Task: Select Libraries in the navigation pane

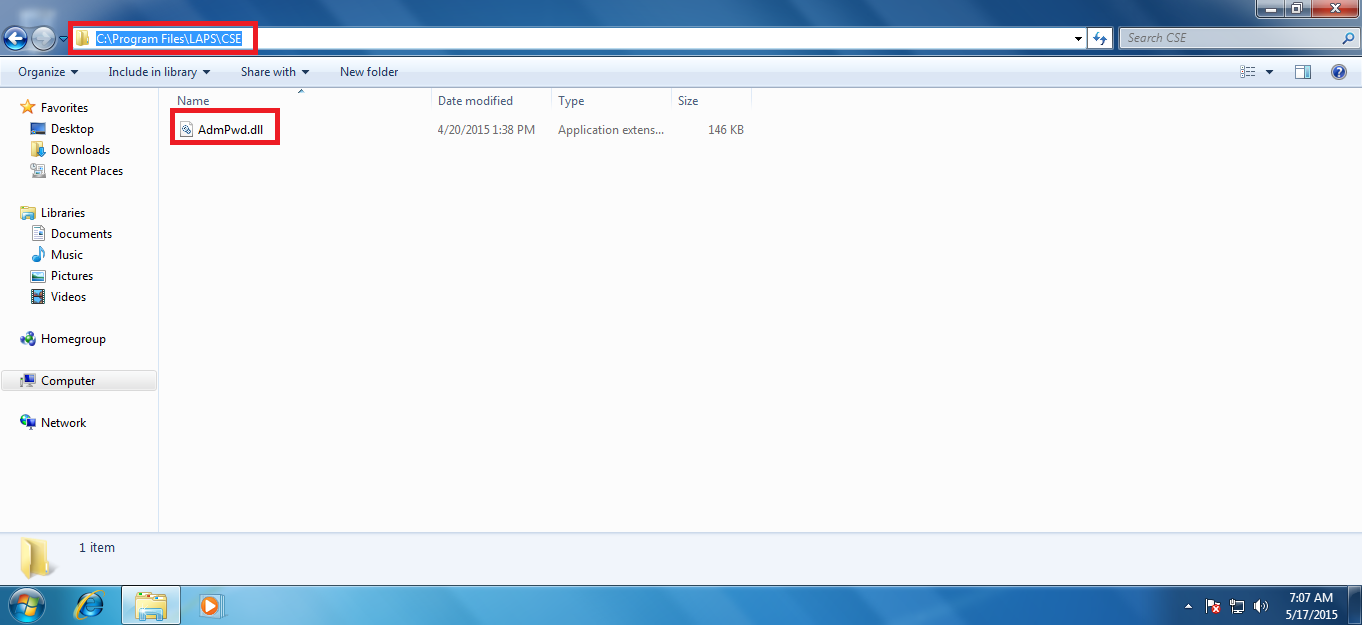Action: [x=63, y=213]
